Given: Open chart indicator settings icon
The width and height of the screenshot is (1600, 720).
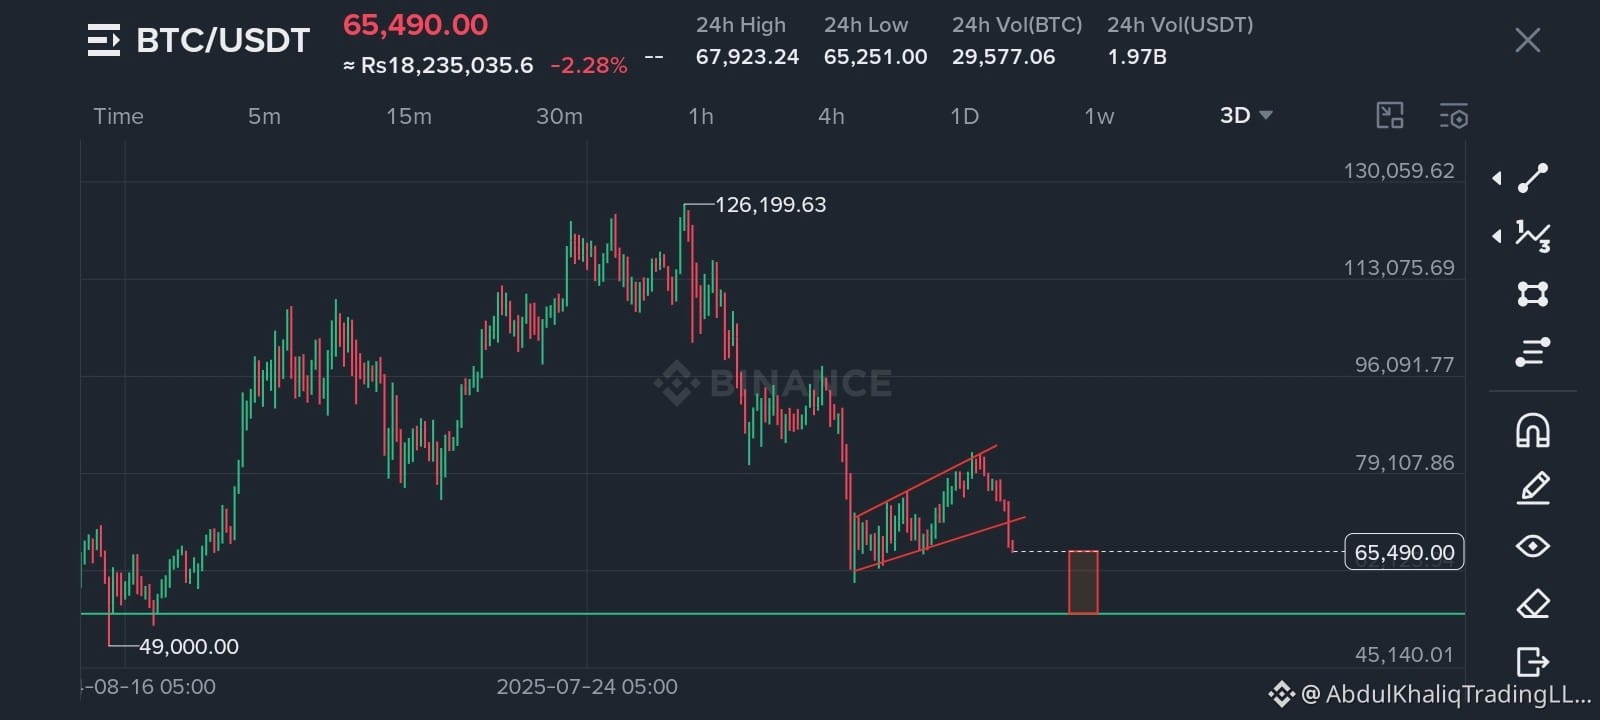Looking at the screenshot, I should tap(1454, 116).
